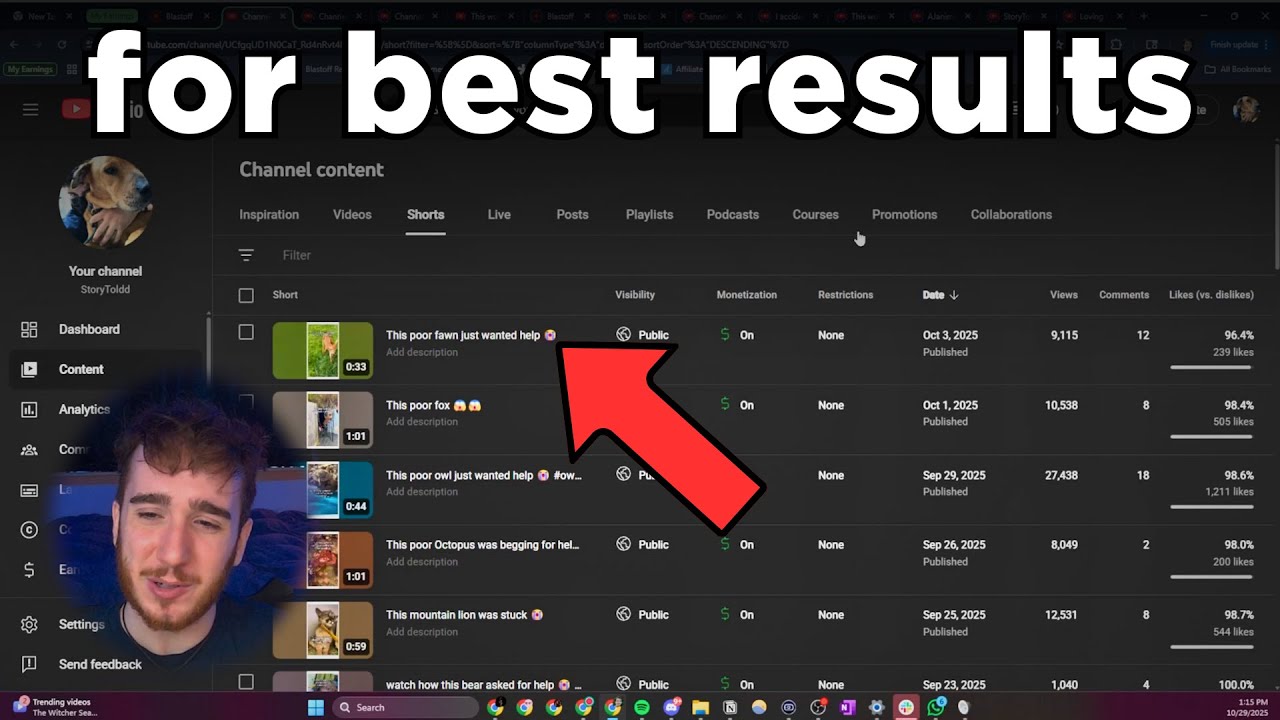Select the Shorts tab
Screen dimensions: 1280x720
point(426,215)
